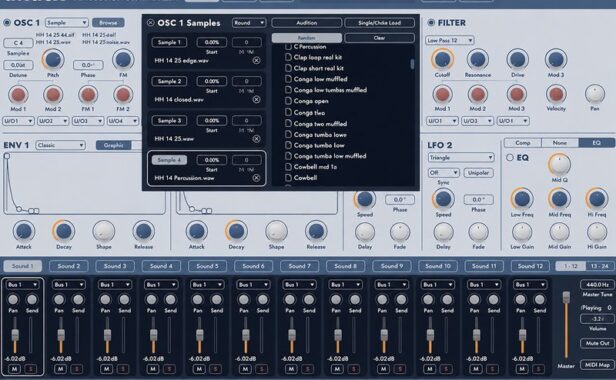616x380 pixels.
Task: Click the OSC 1 FM 2 red knob
Action: 123,95
